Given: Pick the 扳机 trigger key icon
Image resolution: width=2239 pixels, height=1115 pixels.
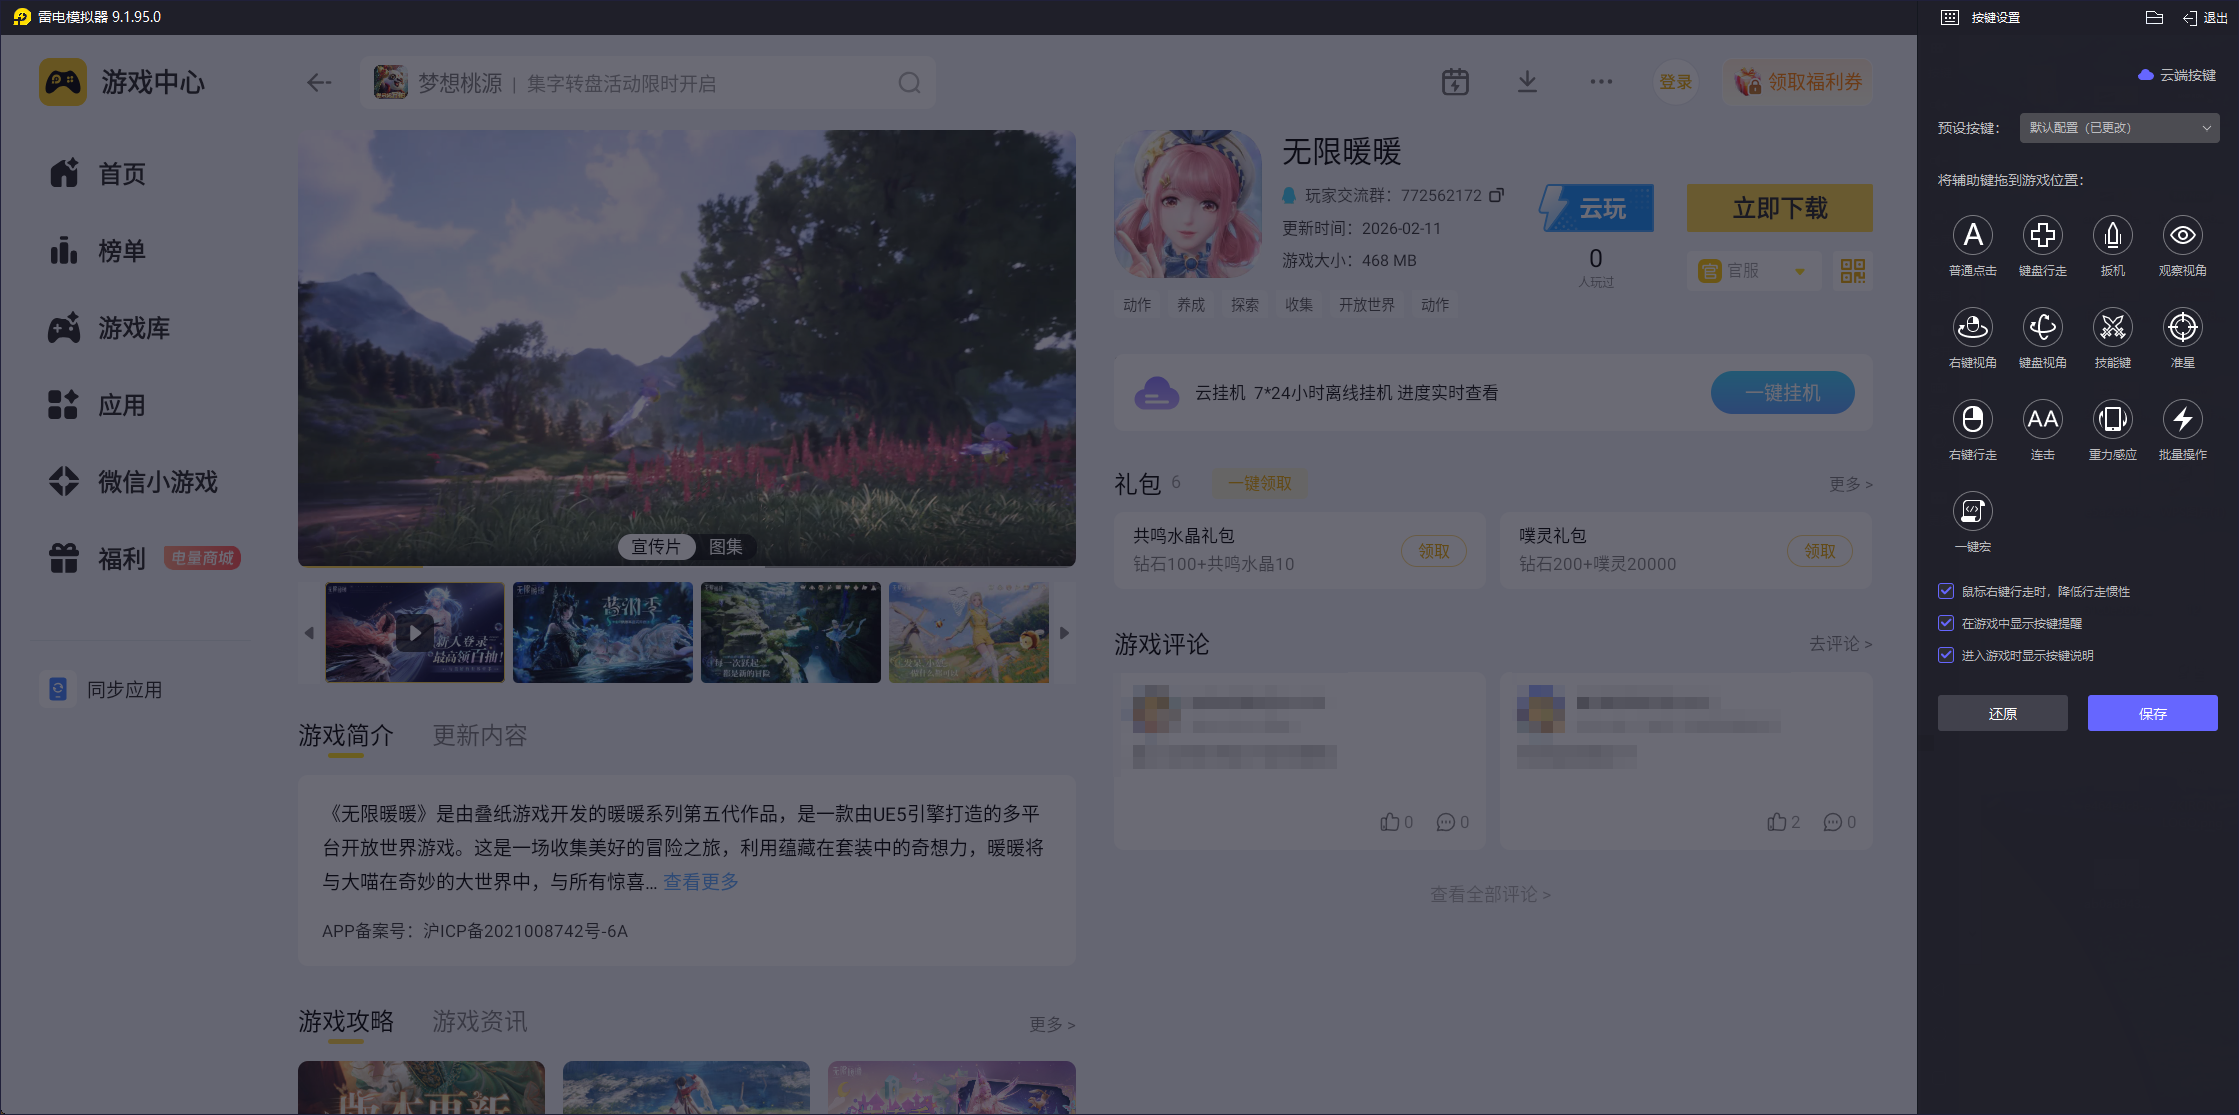Looking at the screenshot, I should (2112, 236).
